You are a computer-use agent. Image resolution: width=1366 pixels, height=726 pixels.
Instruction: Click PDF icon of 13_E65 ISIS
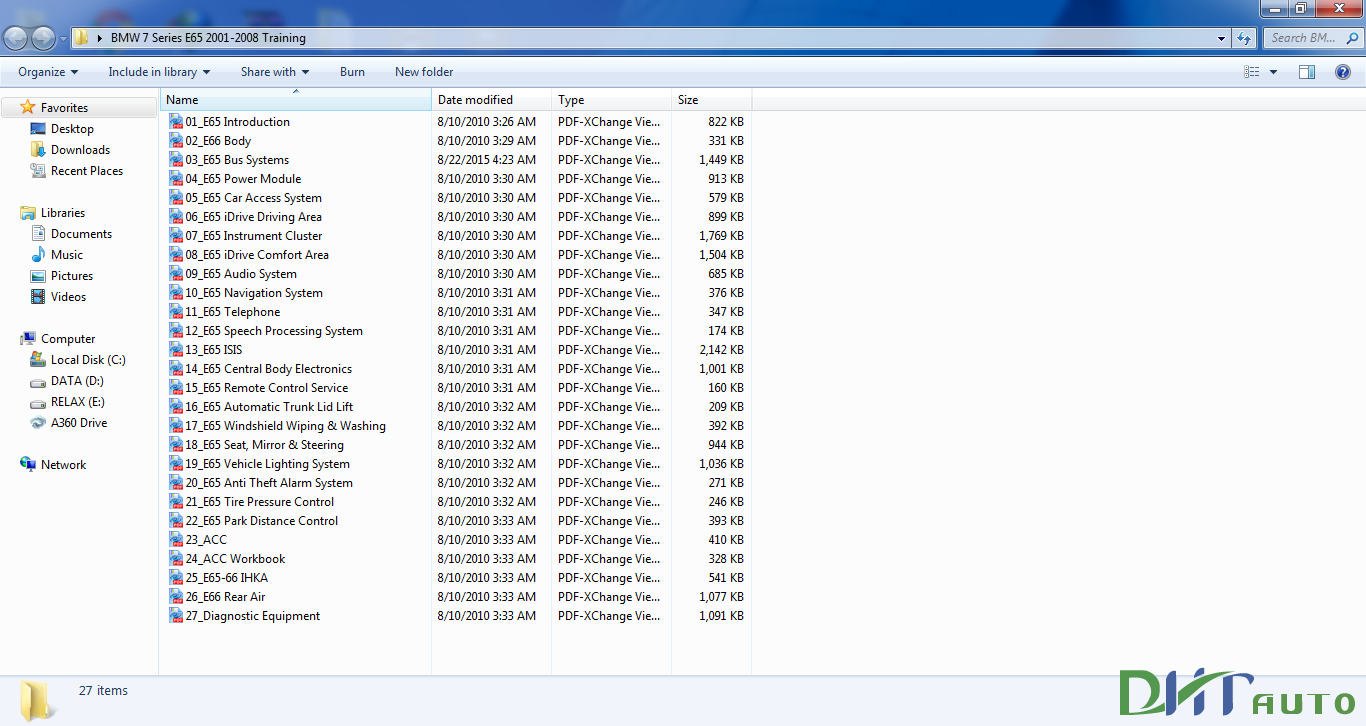176,350
